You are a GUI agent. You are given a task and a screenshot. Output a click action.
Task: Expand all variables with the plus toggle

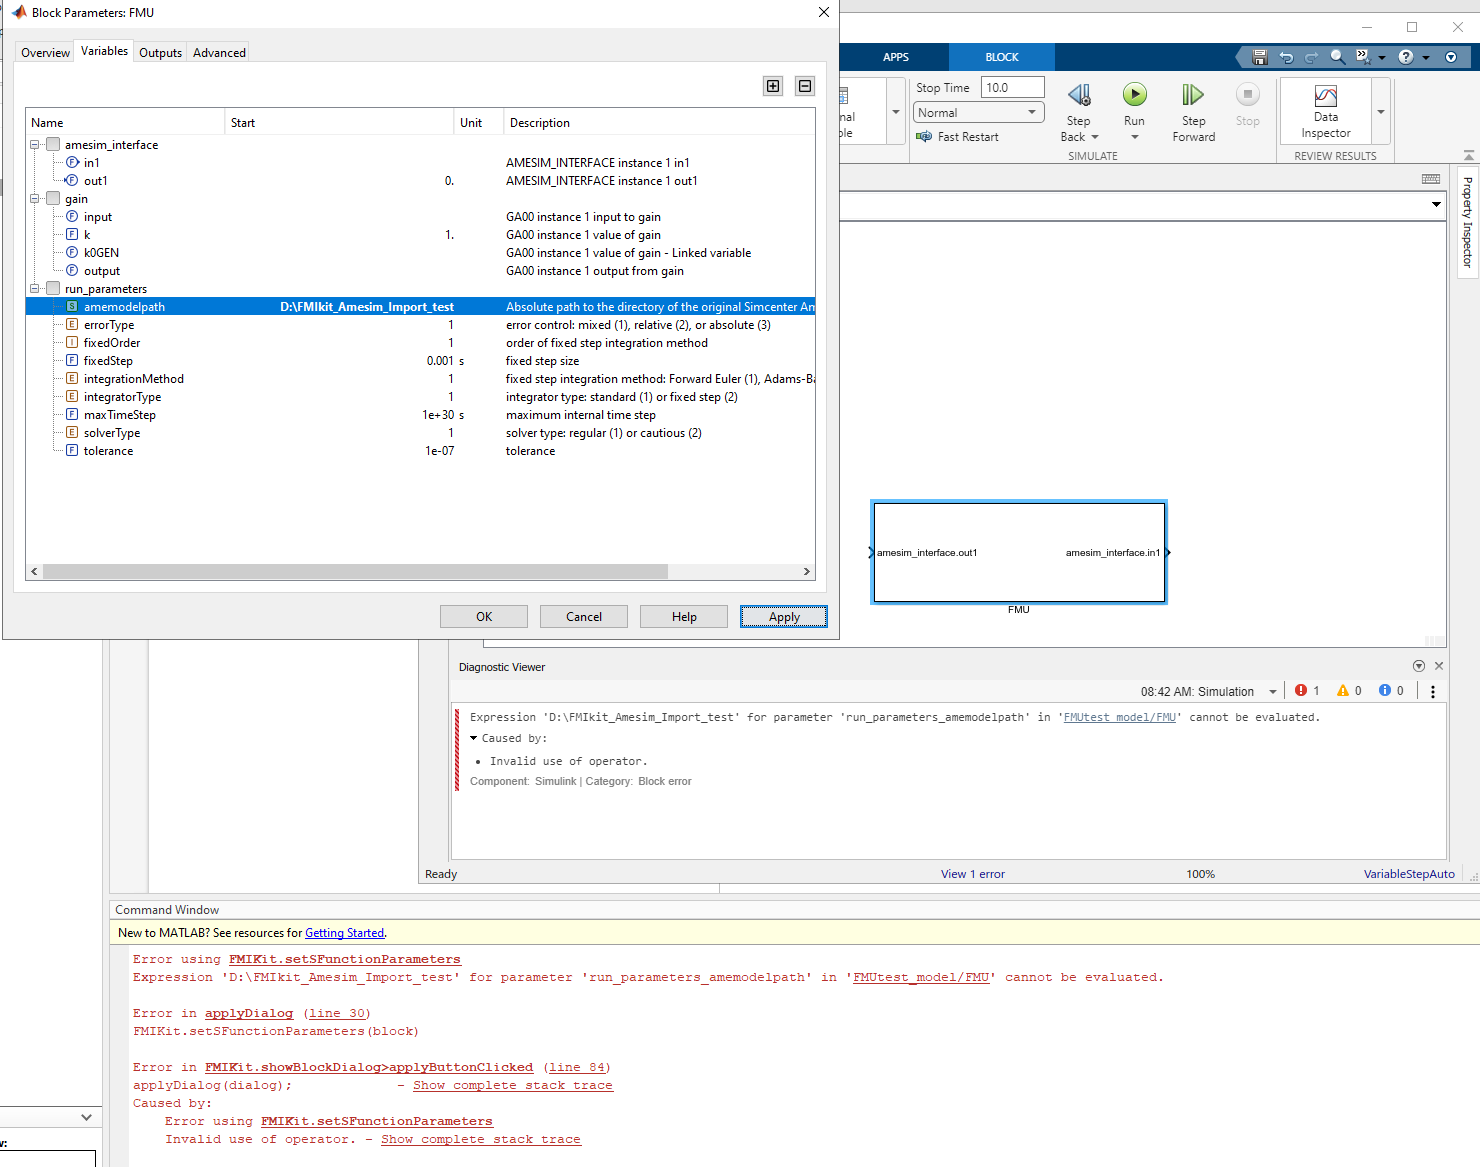[772, 86]
